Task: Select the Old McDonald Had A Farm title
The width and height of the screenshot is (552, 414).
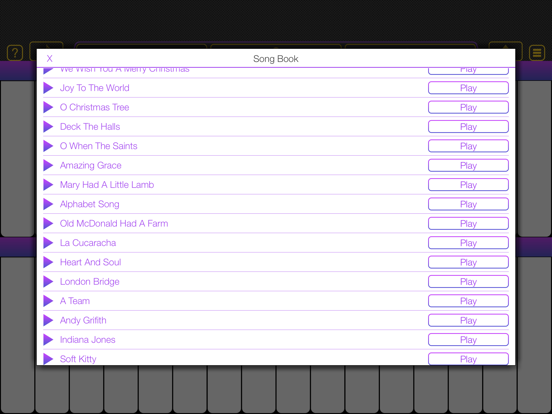Action: (x=114, y=224)
